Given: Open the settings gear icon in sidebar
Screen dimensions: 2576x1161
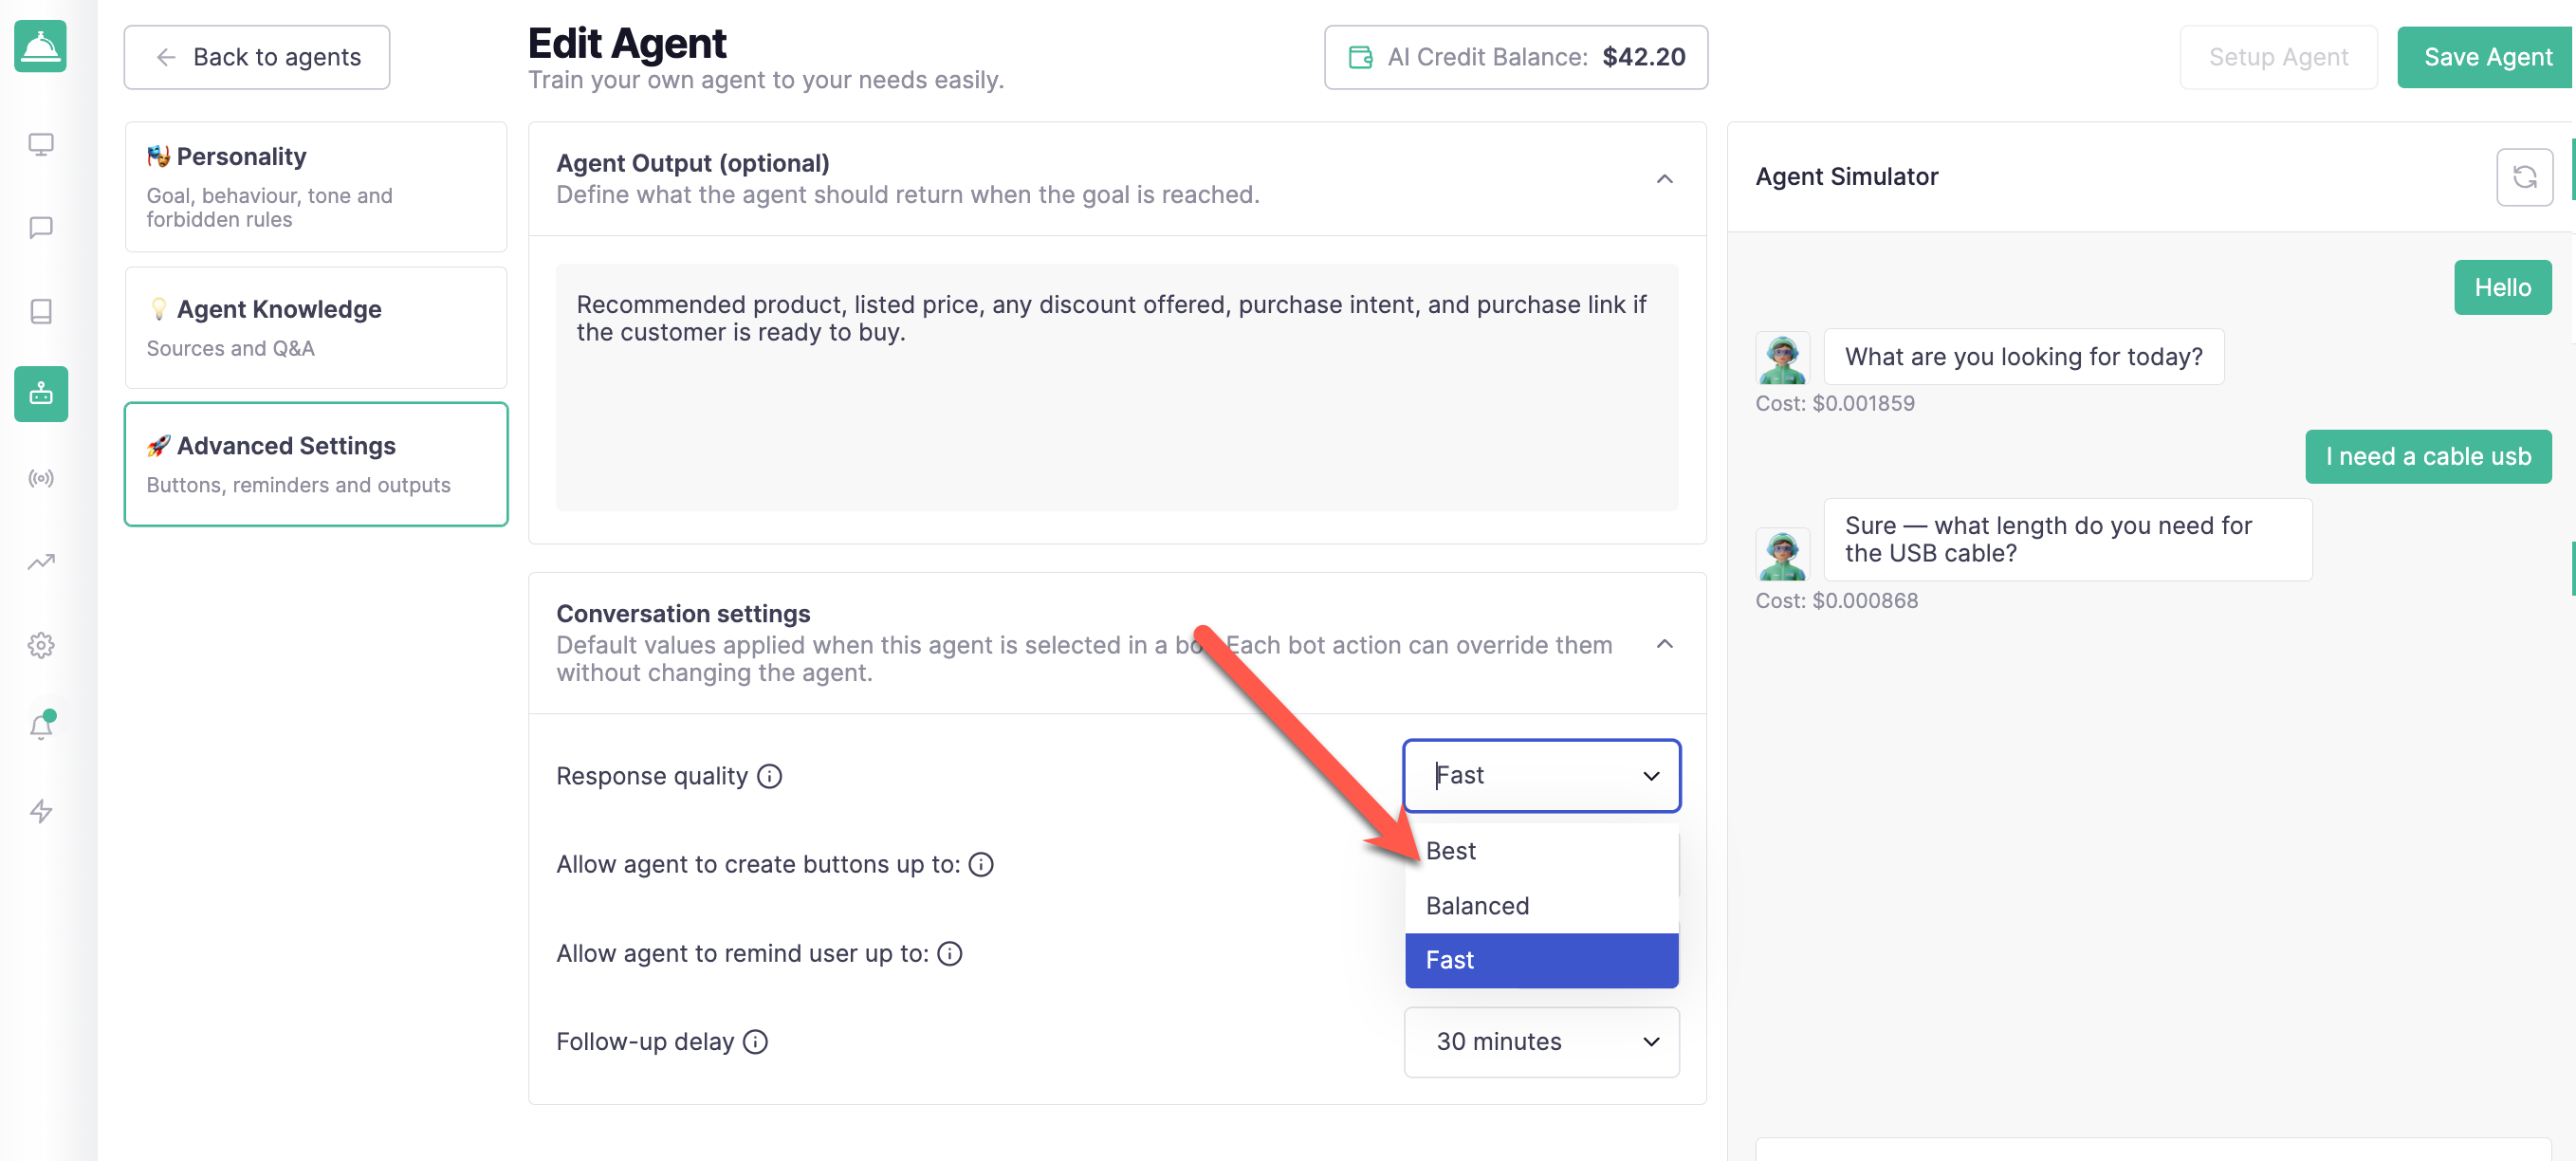Looking at the screenshot, I should click(x=41, y=645).
